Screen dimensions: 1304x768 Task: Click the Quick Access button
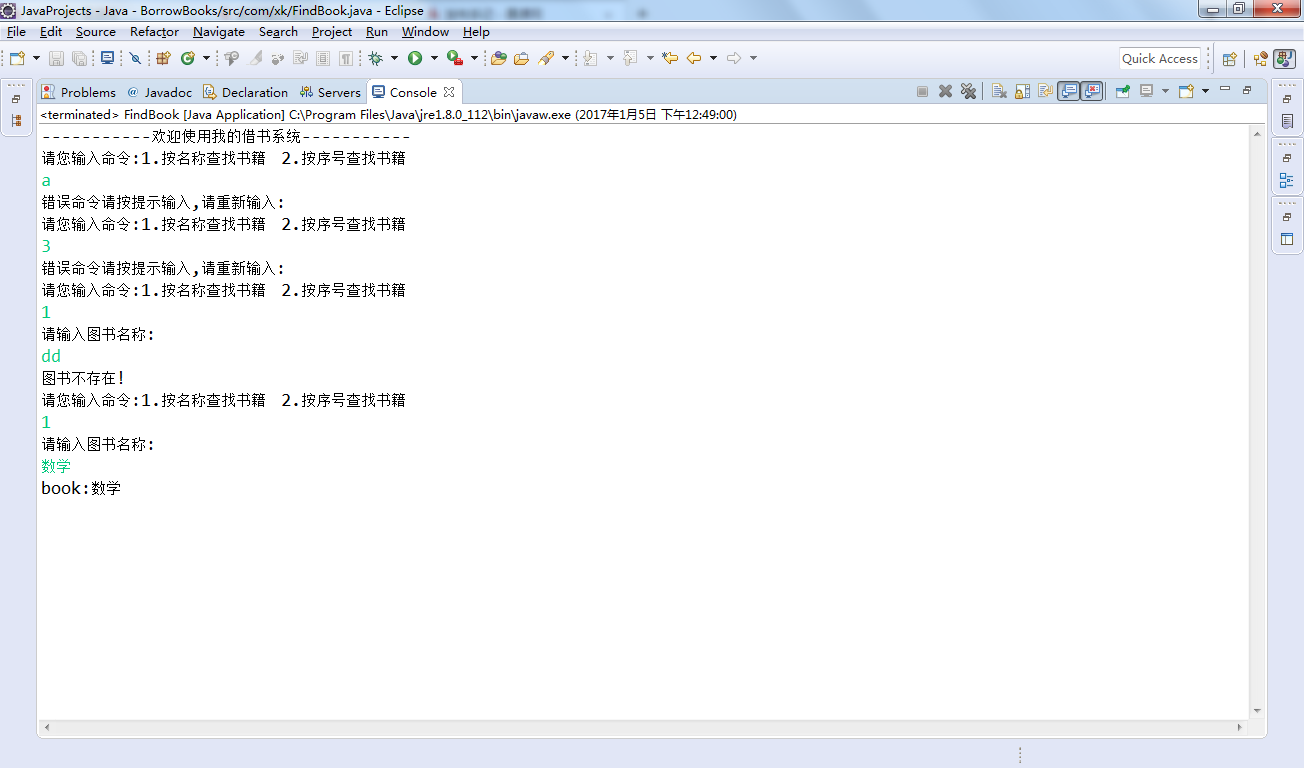coord(1159,58)
